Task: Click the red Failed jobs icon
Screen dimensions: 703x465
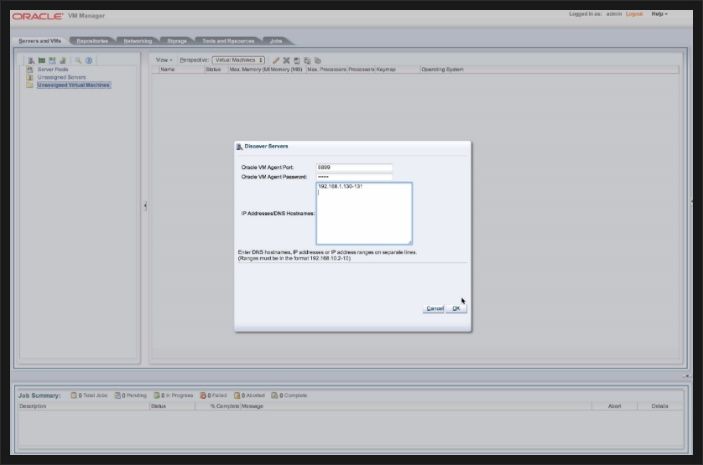Action: pyautogui.click(x=203, y=395)
